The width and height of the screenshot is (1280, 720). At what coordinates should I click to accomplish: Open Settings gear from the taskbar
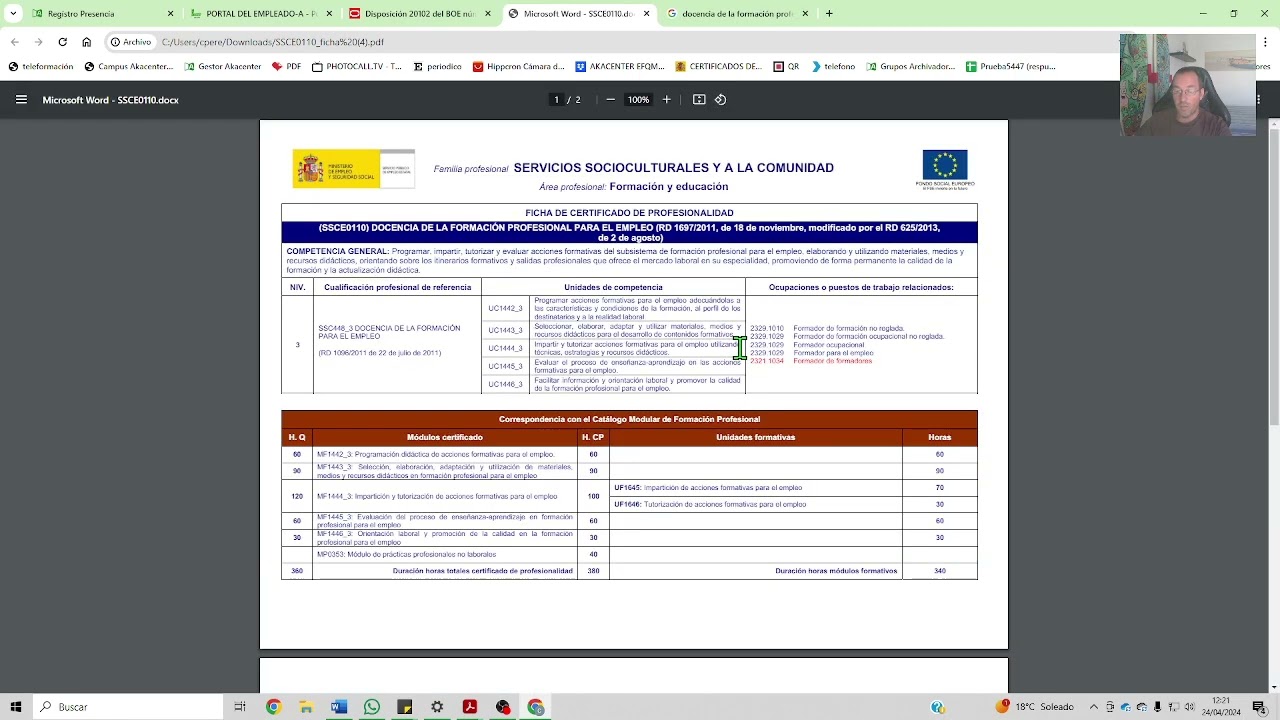(x=437, y=707)
